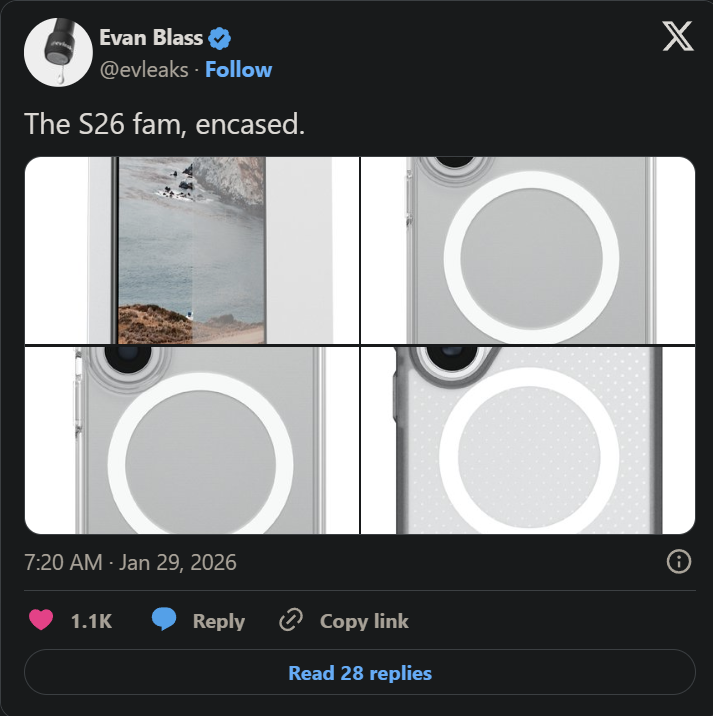Click the blue verified badge
The image size is (713, 716).
(x=220, y=39)
